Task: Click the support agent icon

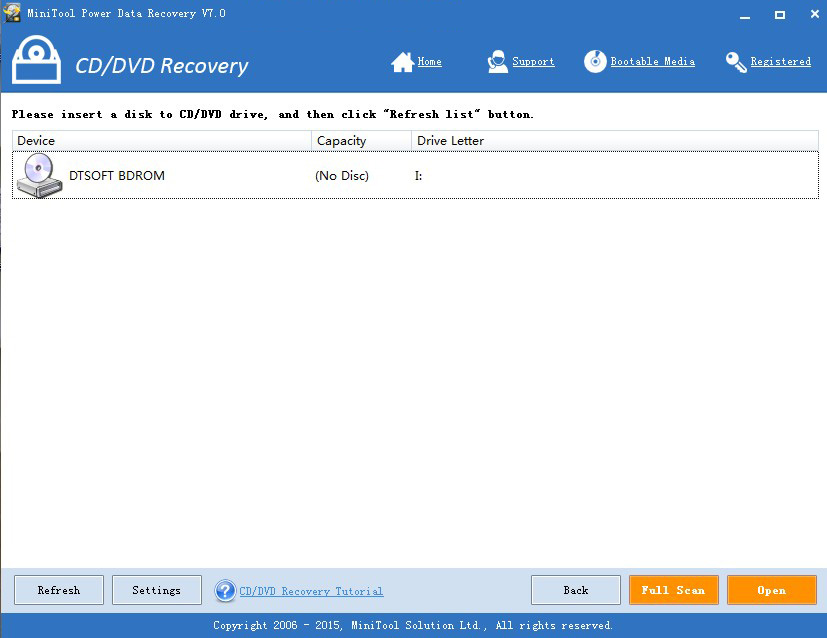Action: click(497, 62)
